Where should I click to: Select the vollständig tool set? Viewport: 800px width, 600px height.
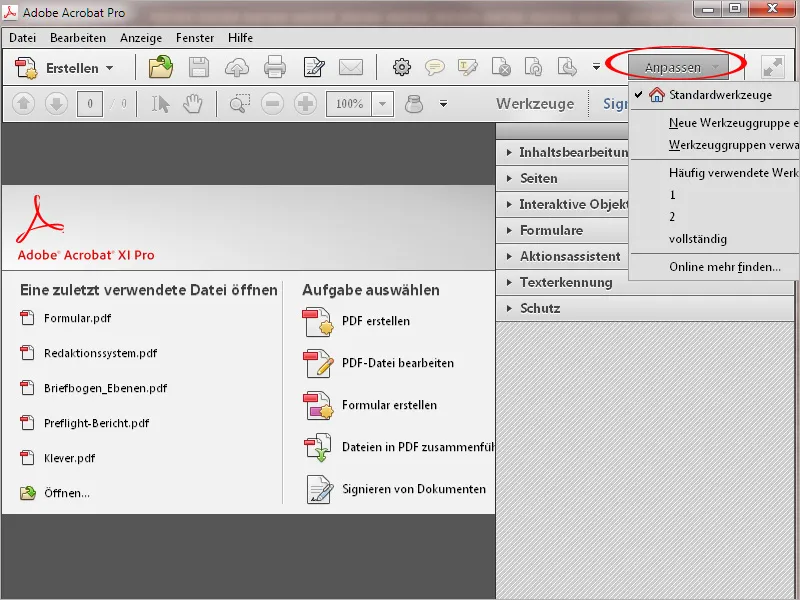point(715,239)
